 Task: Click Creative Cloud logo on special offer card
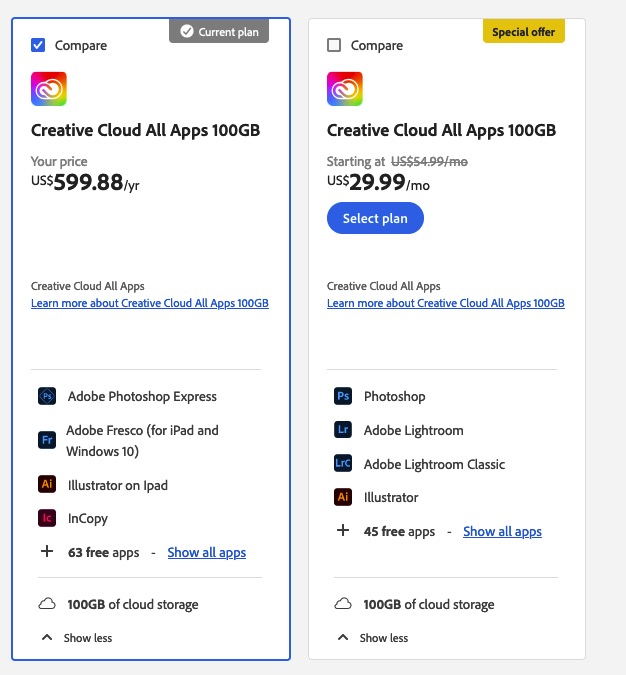(x=344, y=89)
